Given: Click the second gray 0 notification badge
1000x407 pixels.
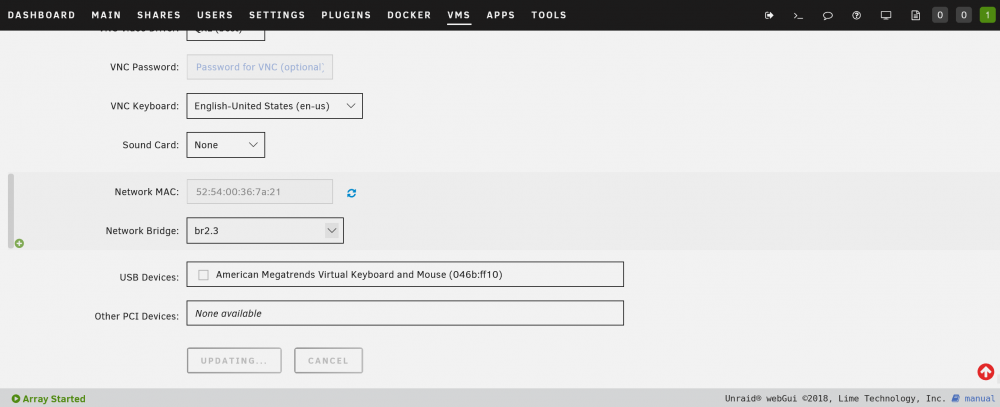Looking at the screenshot, I should [963, 15].
